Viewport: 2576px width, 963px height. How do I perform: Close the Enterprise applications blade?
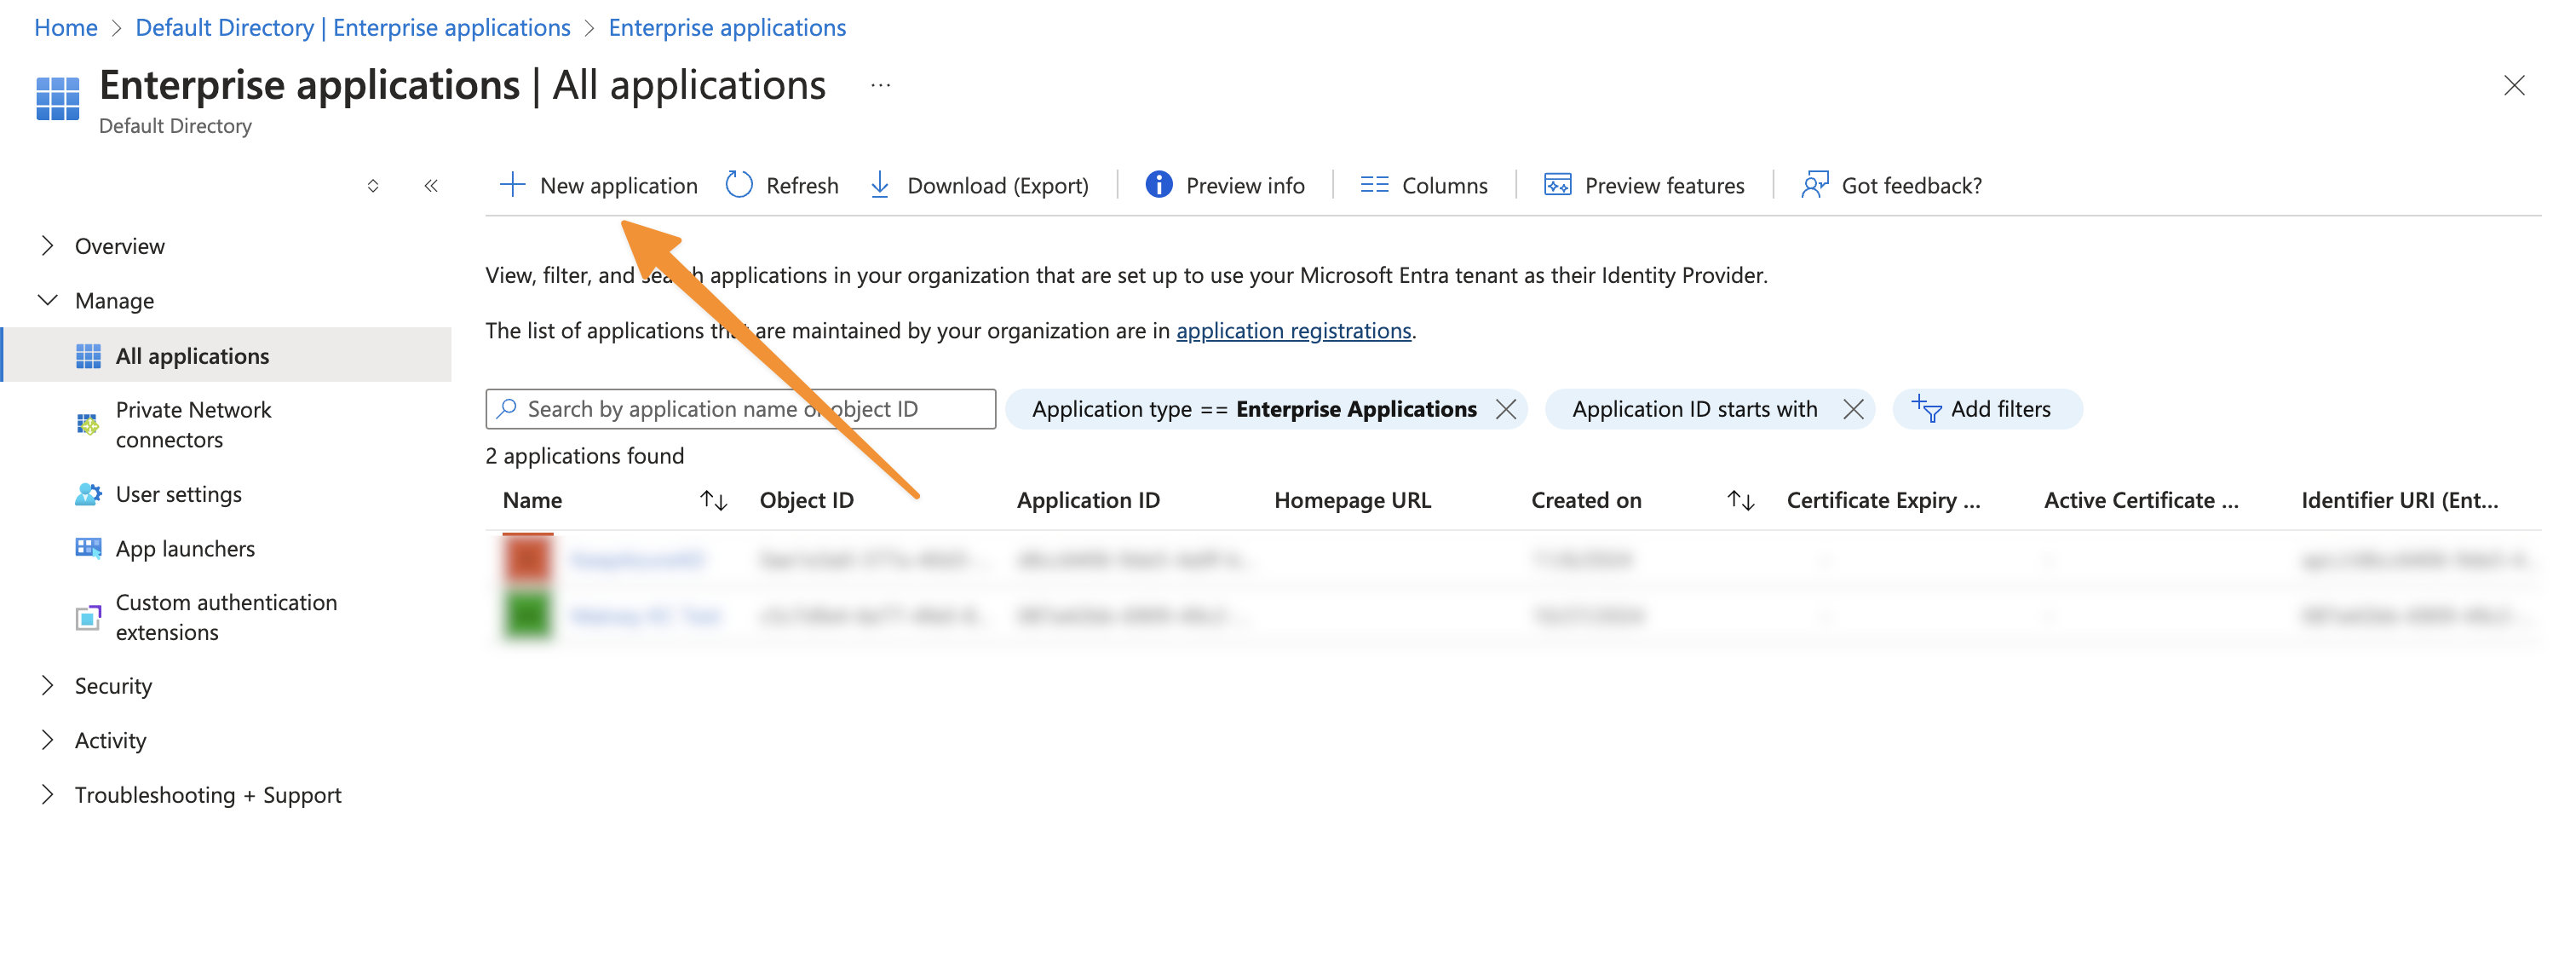click(x=2513, y=86)
